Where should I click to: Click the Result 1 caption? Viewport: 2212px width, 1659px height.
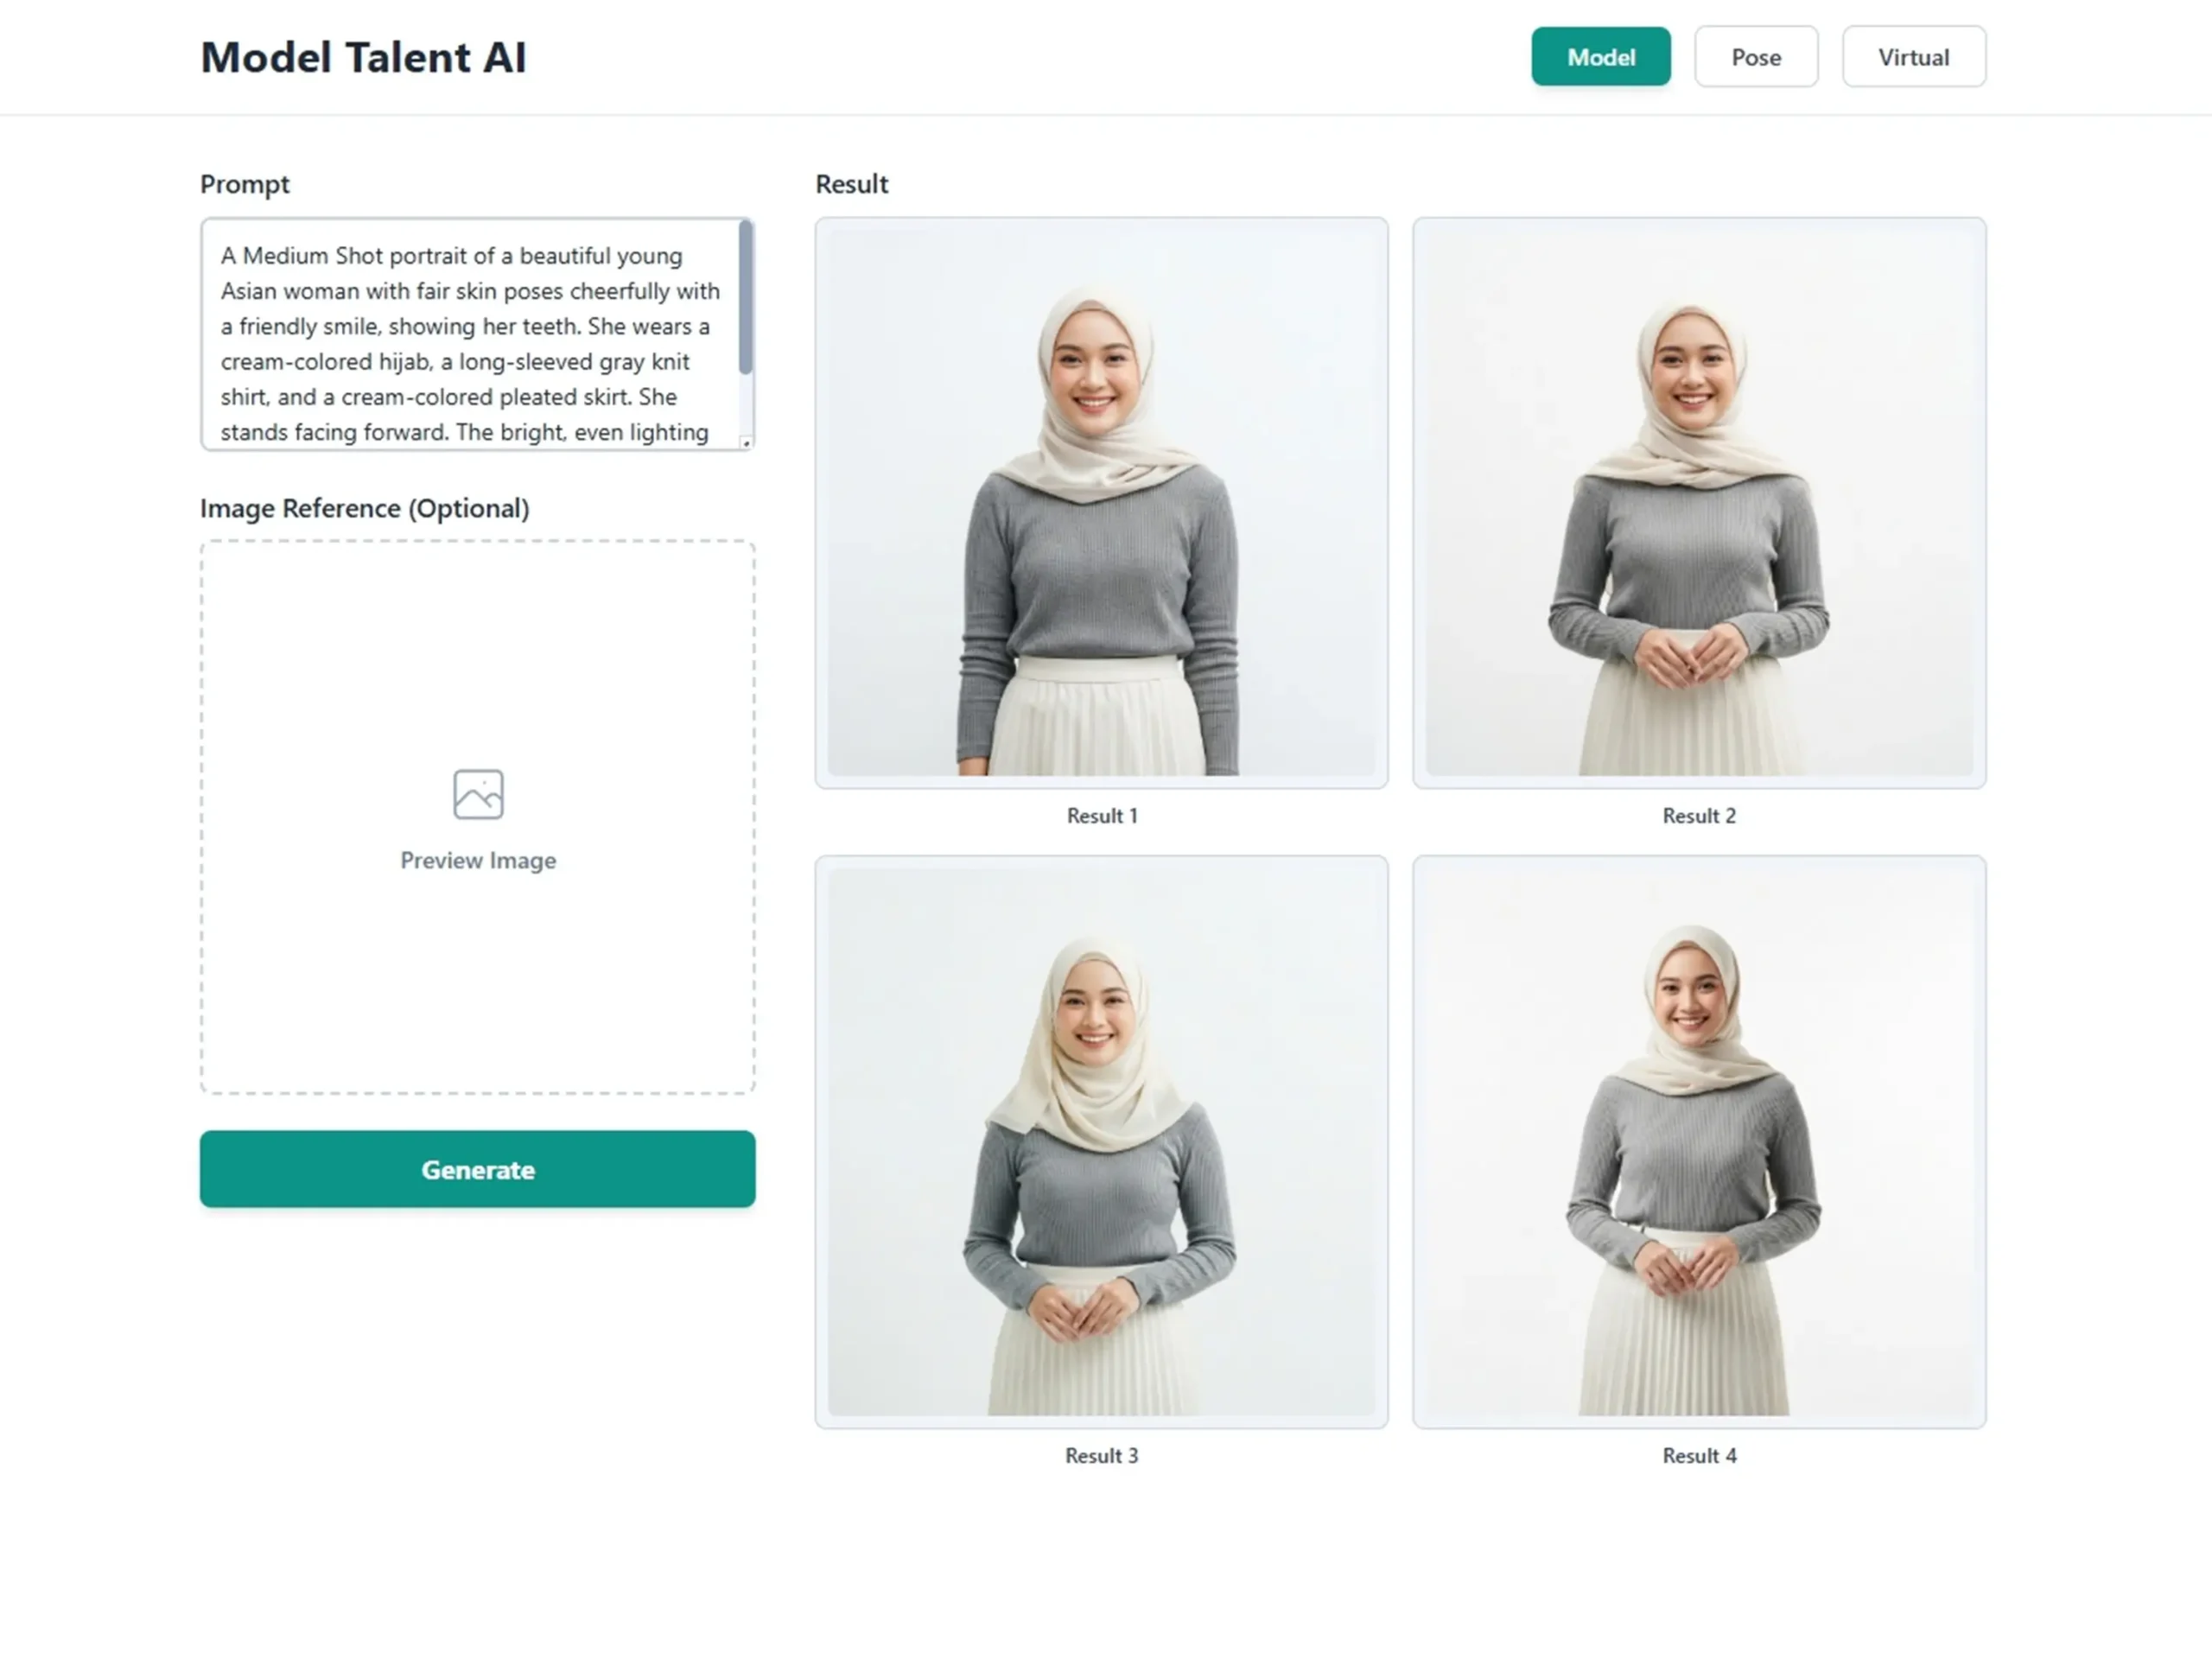[x=1101, y=815]
